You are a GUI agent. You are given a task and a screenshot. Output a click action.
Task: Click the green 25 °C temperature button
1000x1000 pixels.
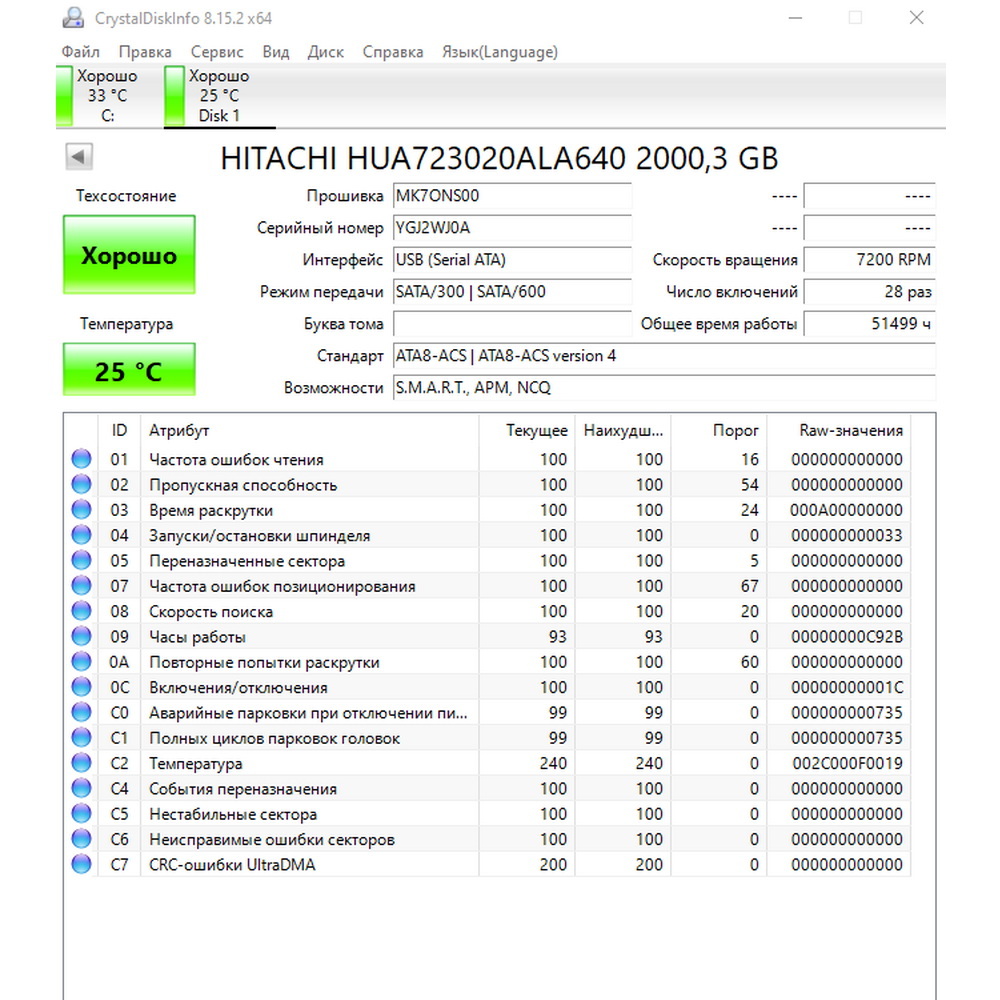129,370
